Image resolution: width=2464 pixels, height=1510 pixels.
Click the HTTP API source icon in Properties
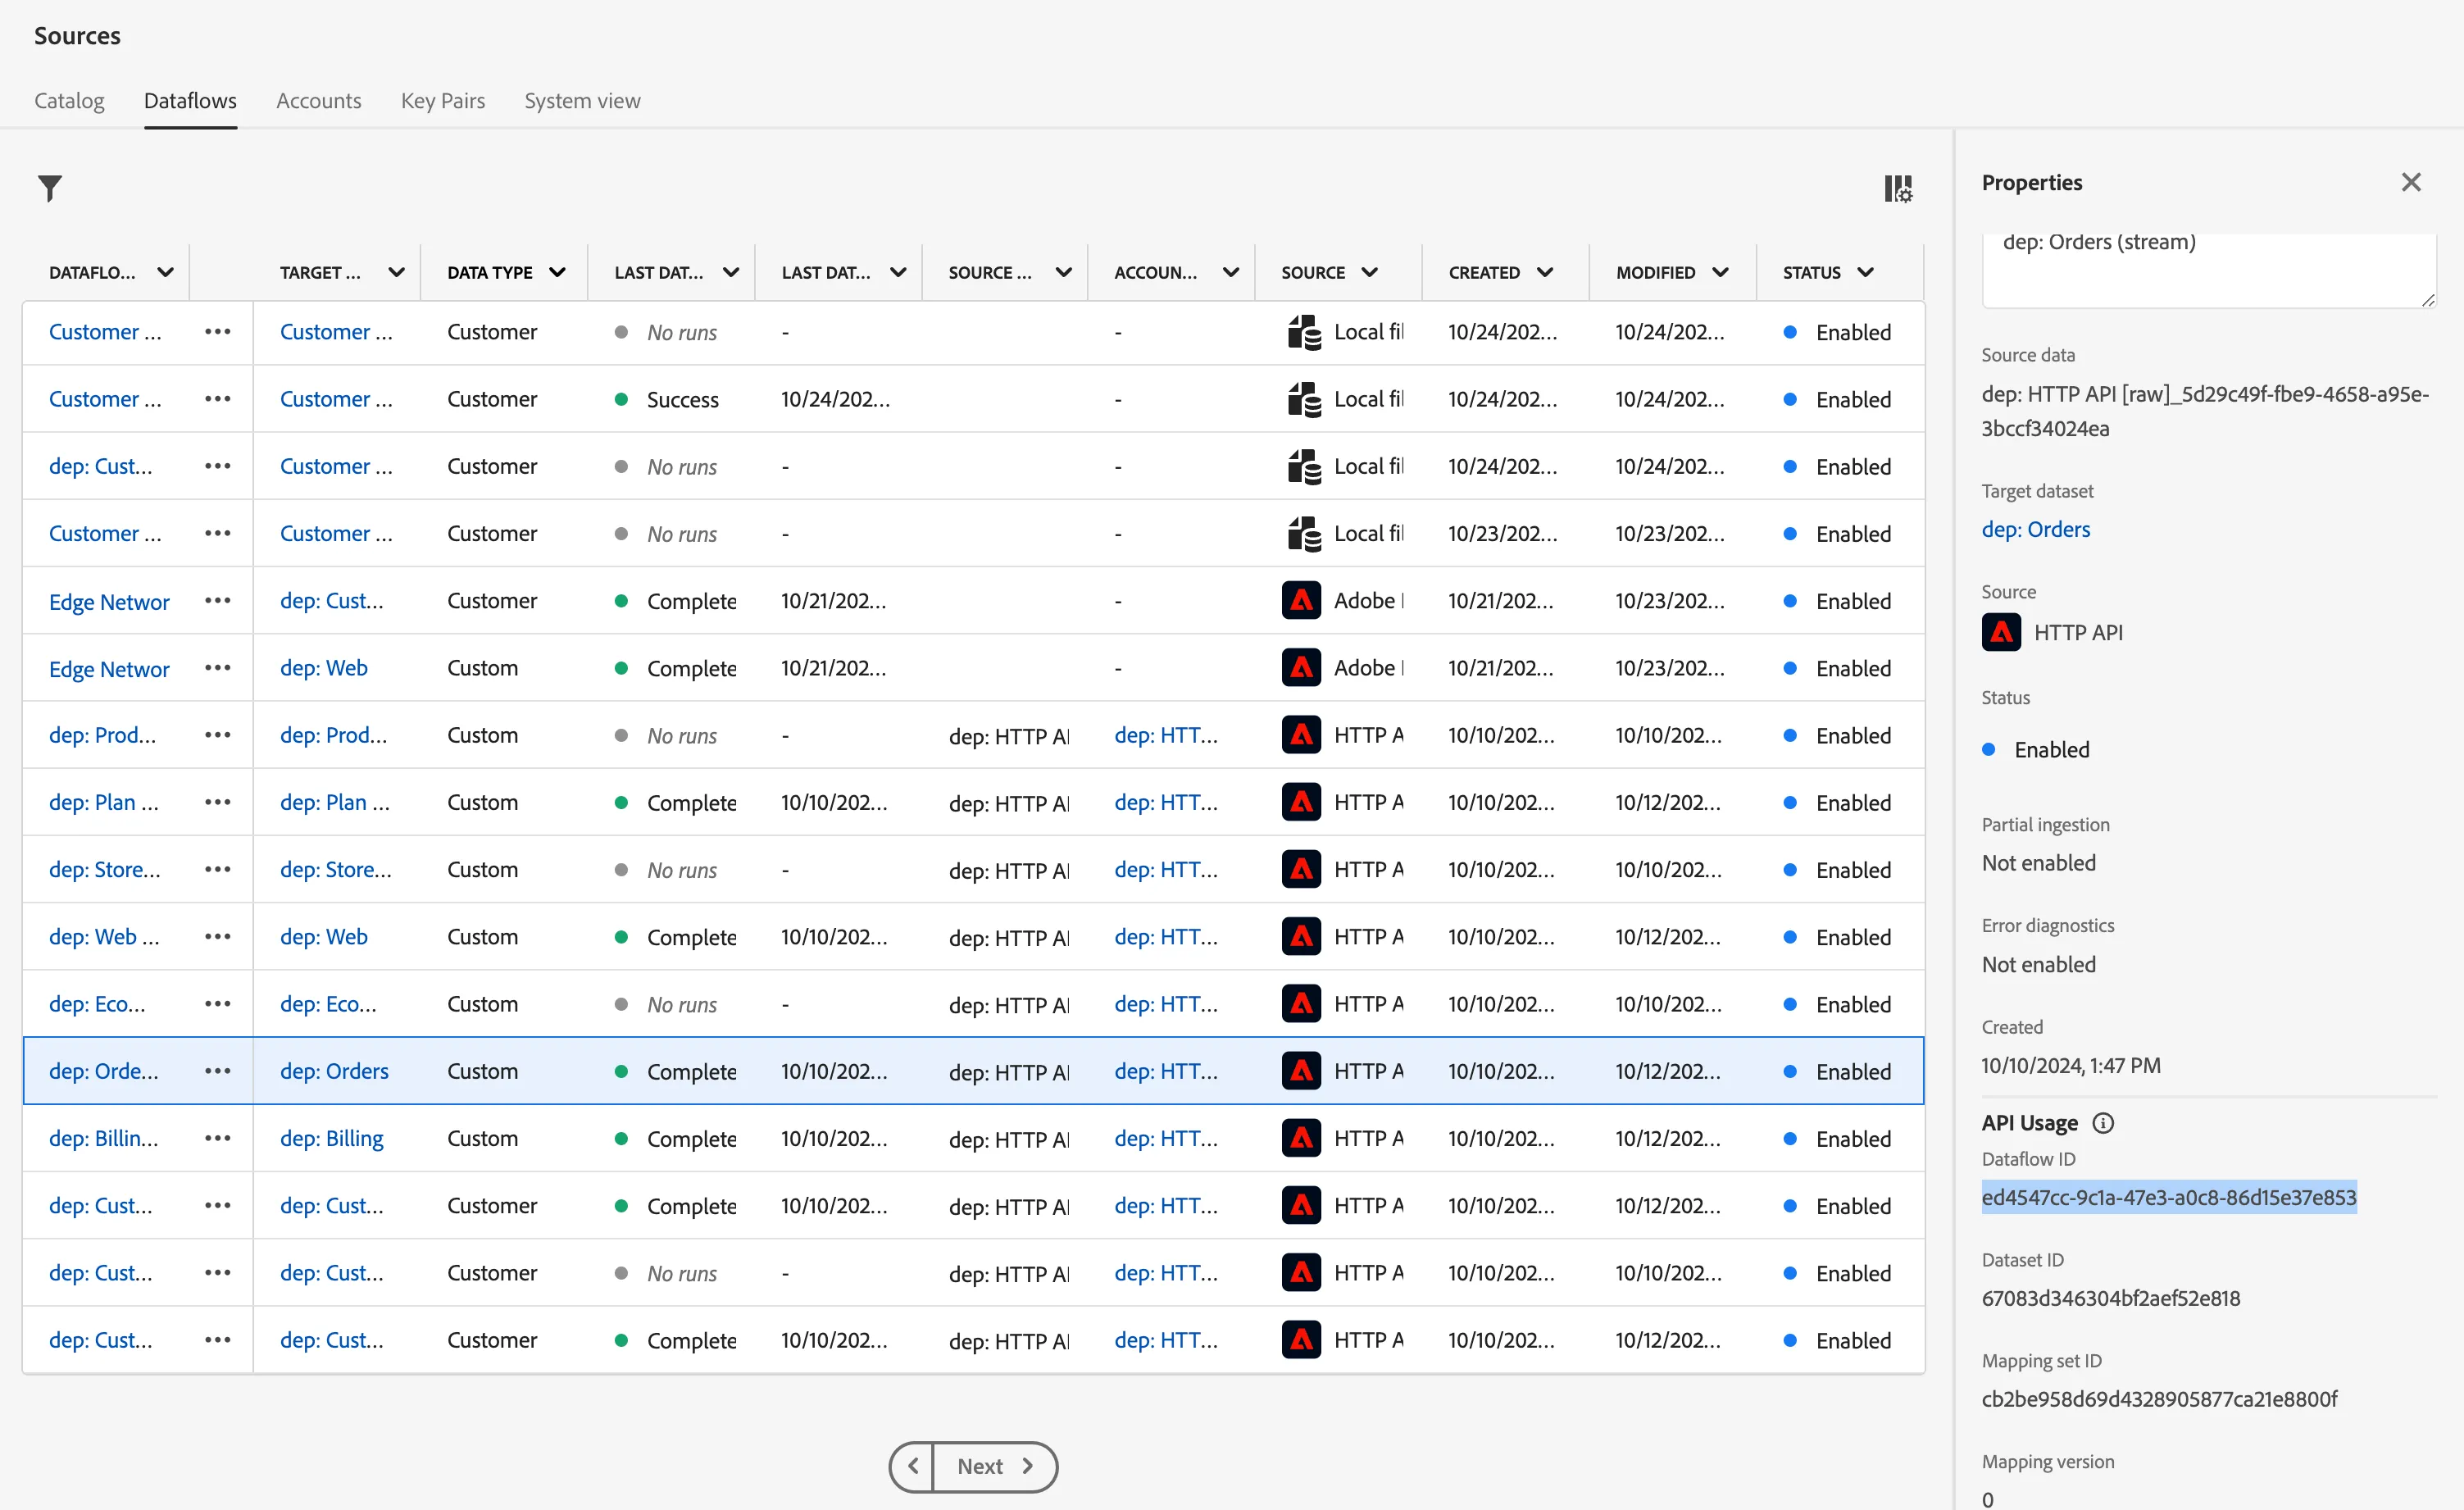coord(2001,632)
